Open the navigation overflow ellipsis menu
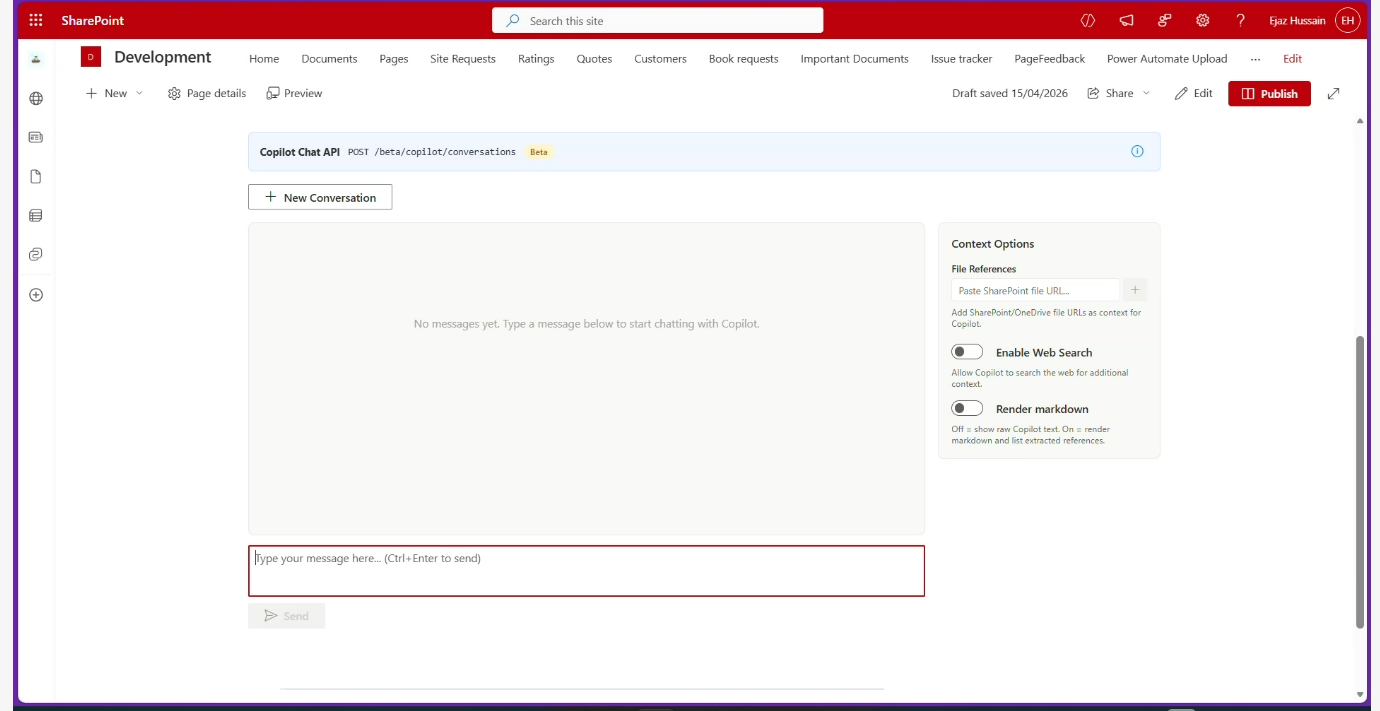The height and width of the screenshot is (711, 1380). point(1255,59)
